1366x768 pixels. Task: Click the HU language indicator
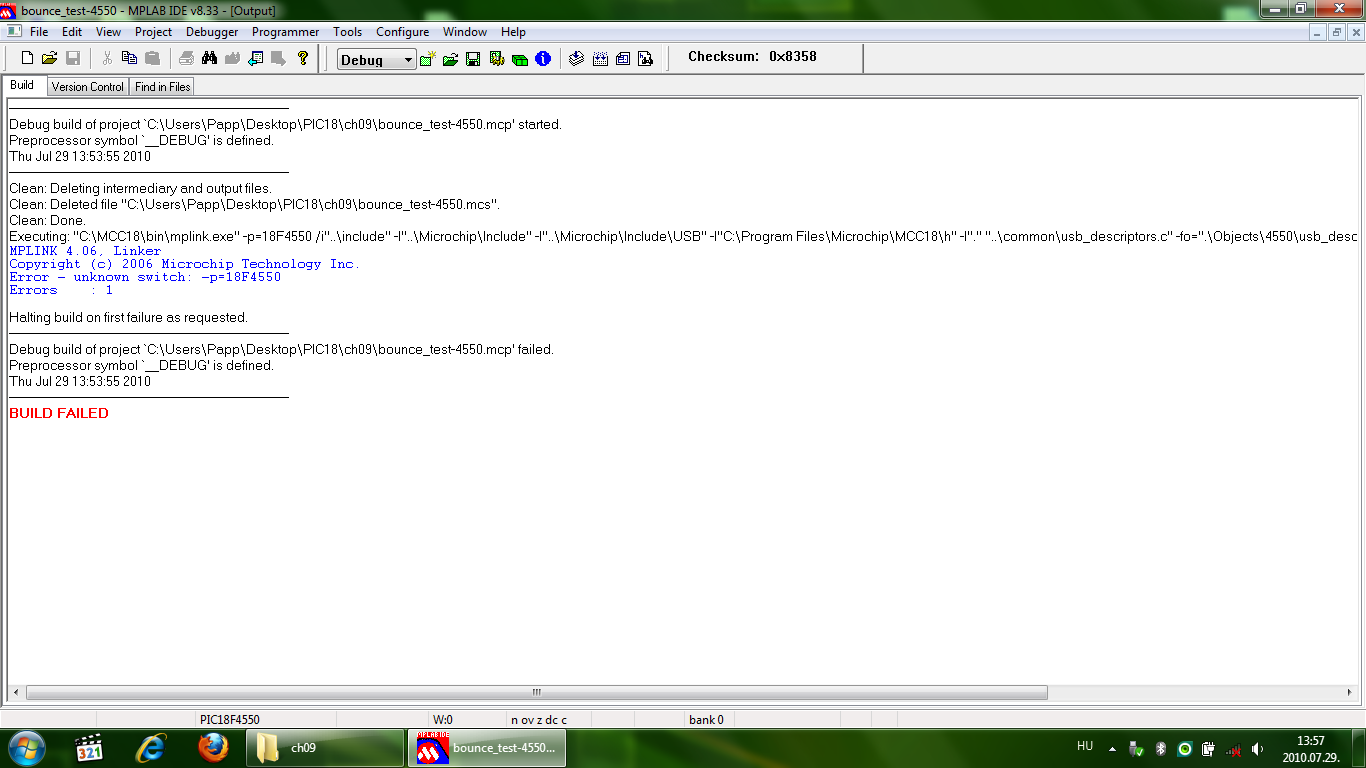pos(1085,746)
